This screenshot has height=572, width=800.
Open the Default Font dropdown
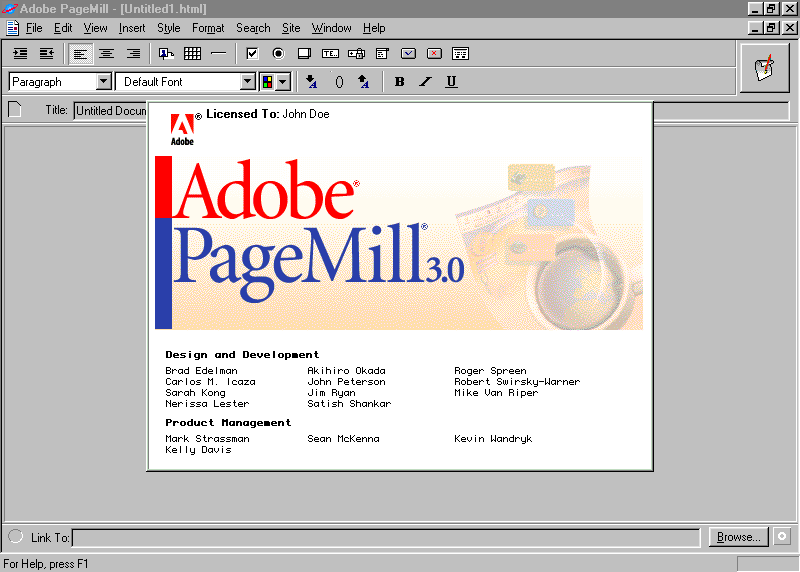pyautogui.click(x=247, y=82)
